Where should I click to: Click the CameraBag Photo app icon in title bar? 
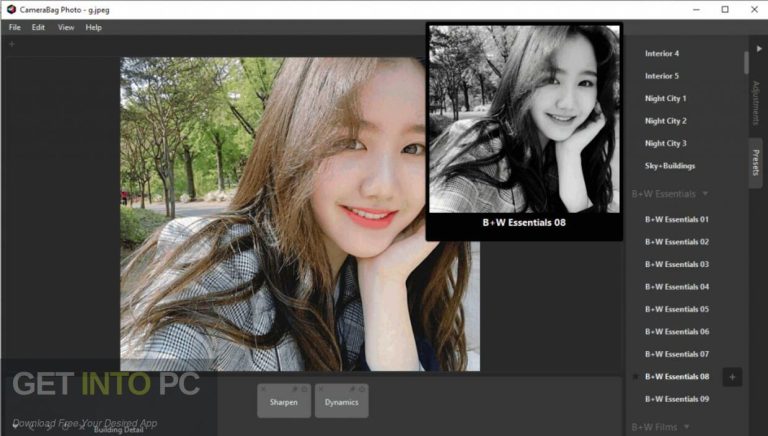(x=11, y=9)
